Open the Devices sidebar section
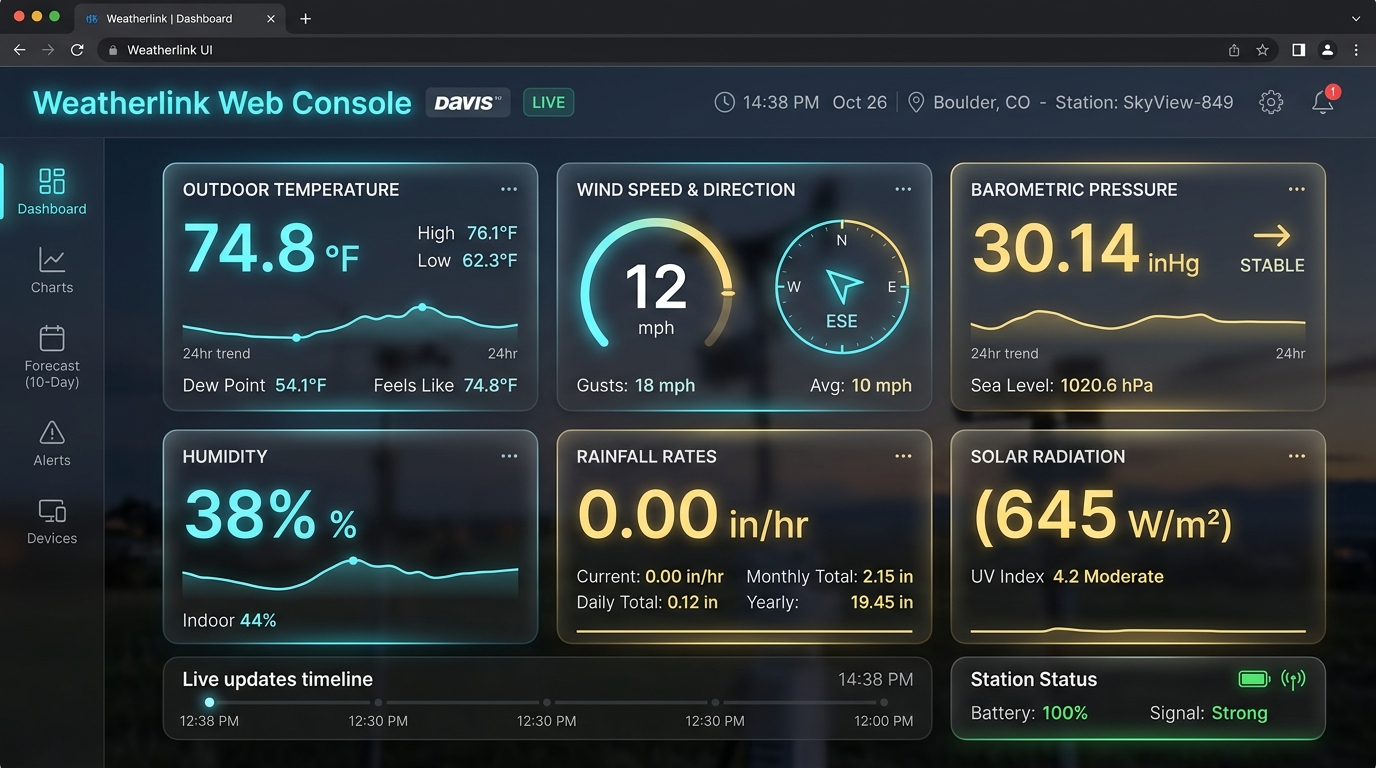 52,522
